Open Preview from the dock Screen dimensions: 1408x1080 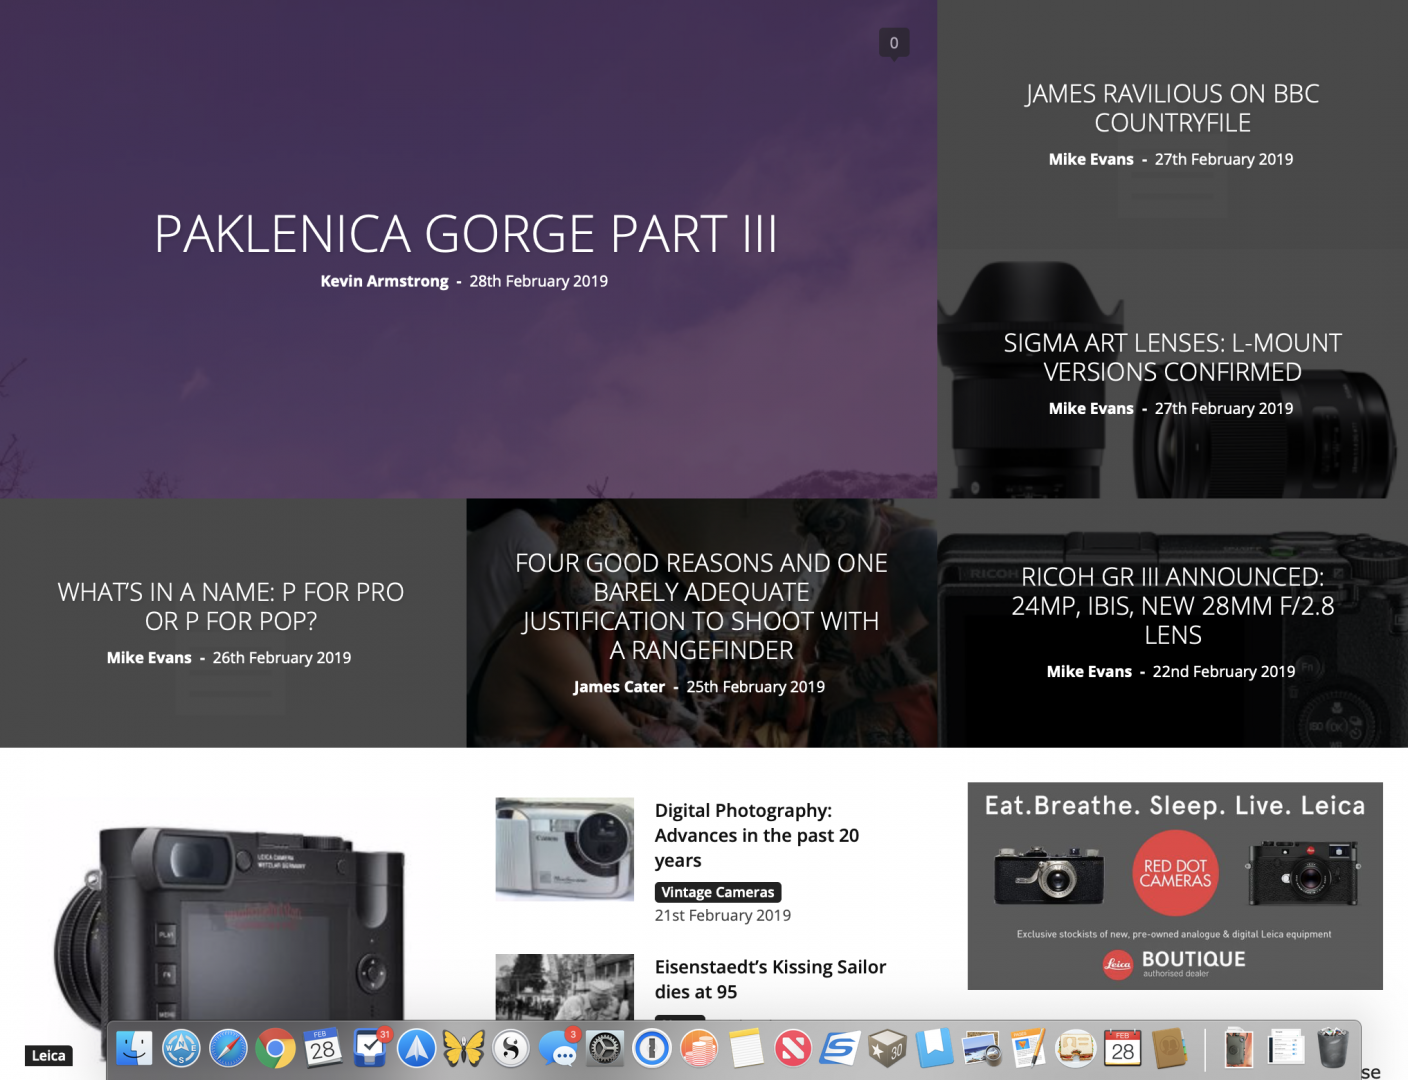[x=981, y=1048]
